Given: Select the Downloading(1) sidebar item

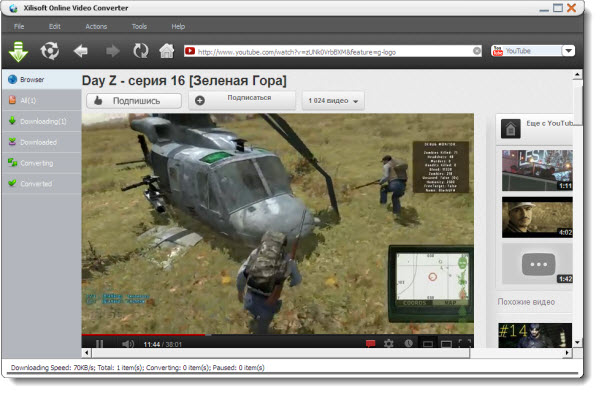Looking at the screenshot, I should (x=42, y=121).
